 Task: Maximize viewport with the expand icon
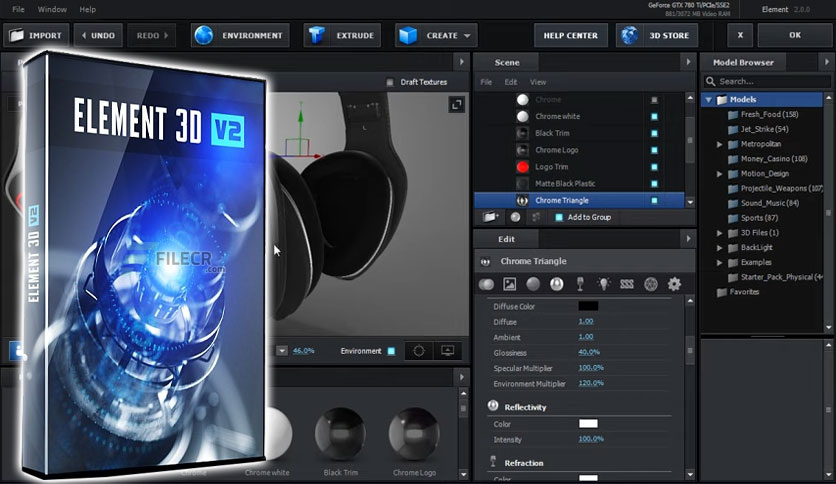point(456,104)
